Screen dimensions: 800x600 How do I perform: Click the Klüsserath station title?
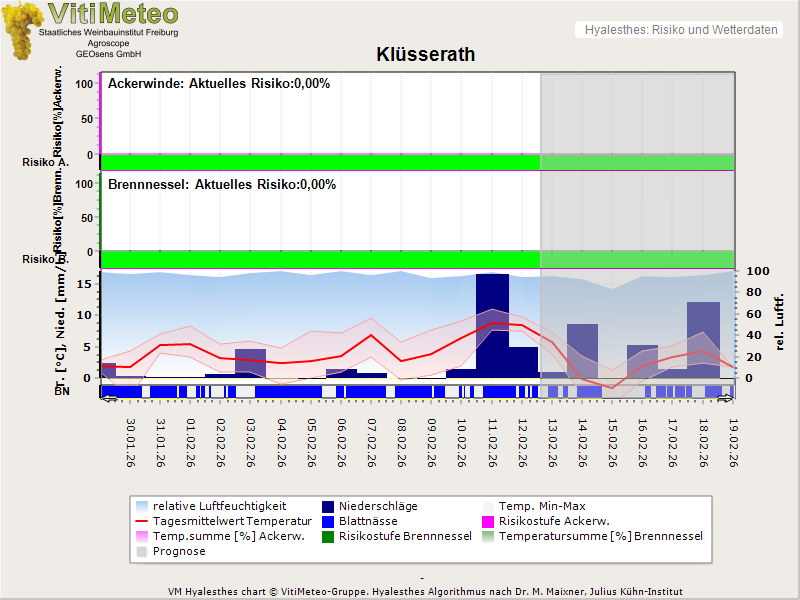(426, 54)
